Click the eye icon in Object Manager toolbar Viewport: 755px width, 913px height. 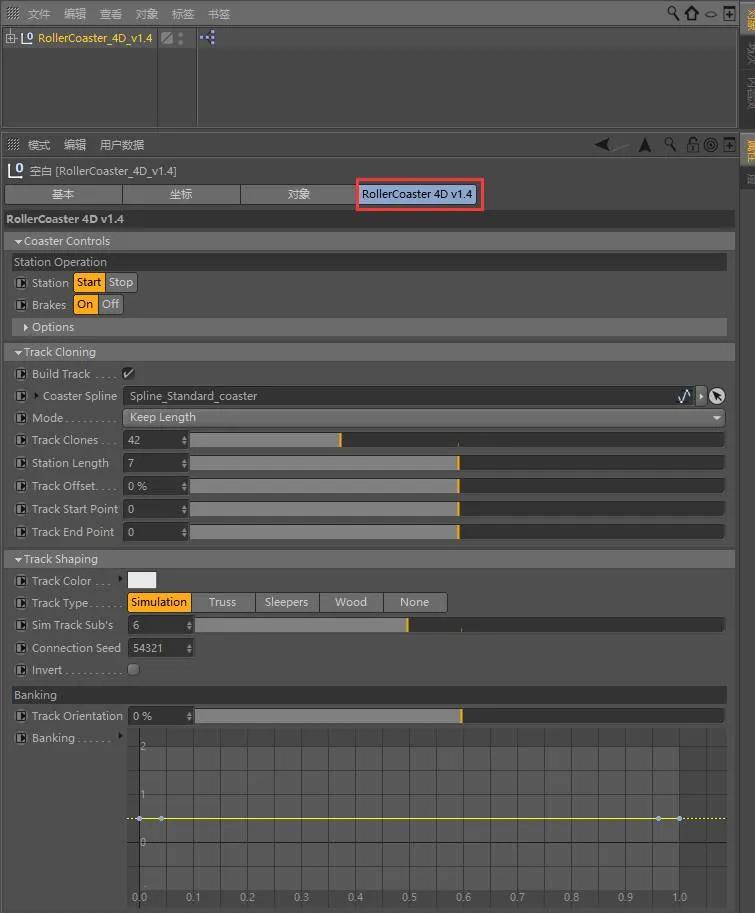click(x=710, y=14)
